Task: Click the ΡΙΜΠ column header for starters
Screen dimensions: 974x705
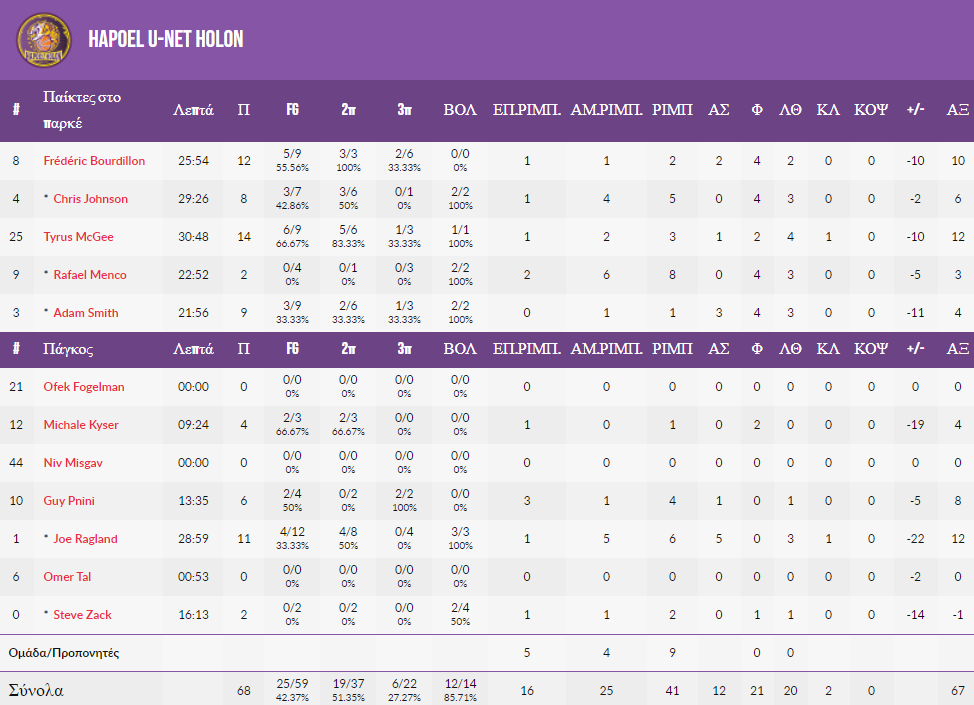Action: click(x=672, y=110)
